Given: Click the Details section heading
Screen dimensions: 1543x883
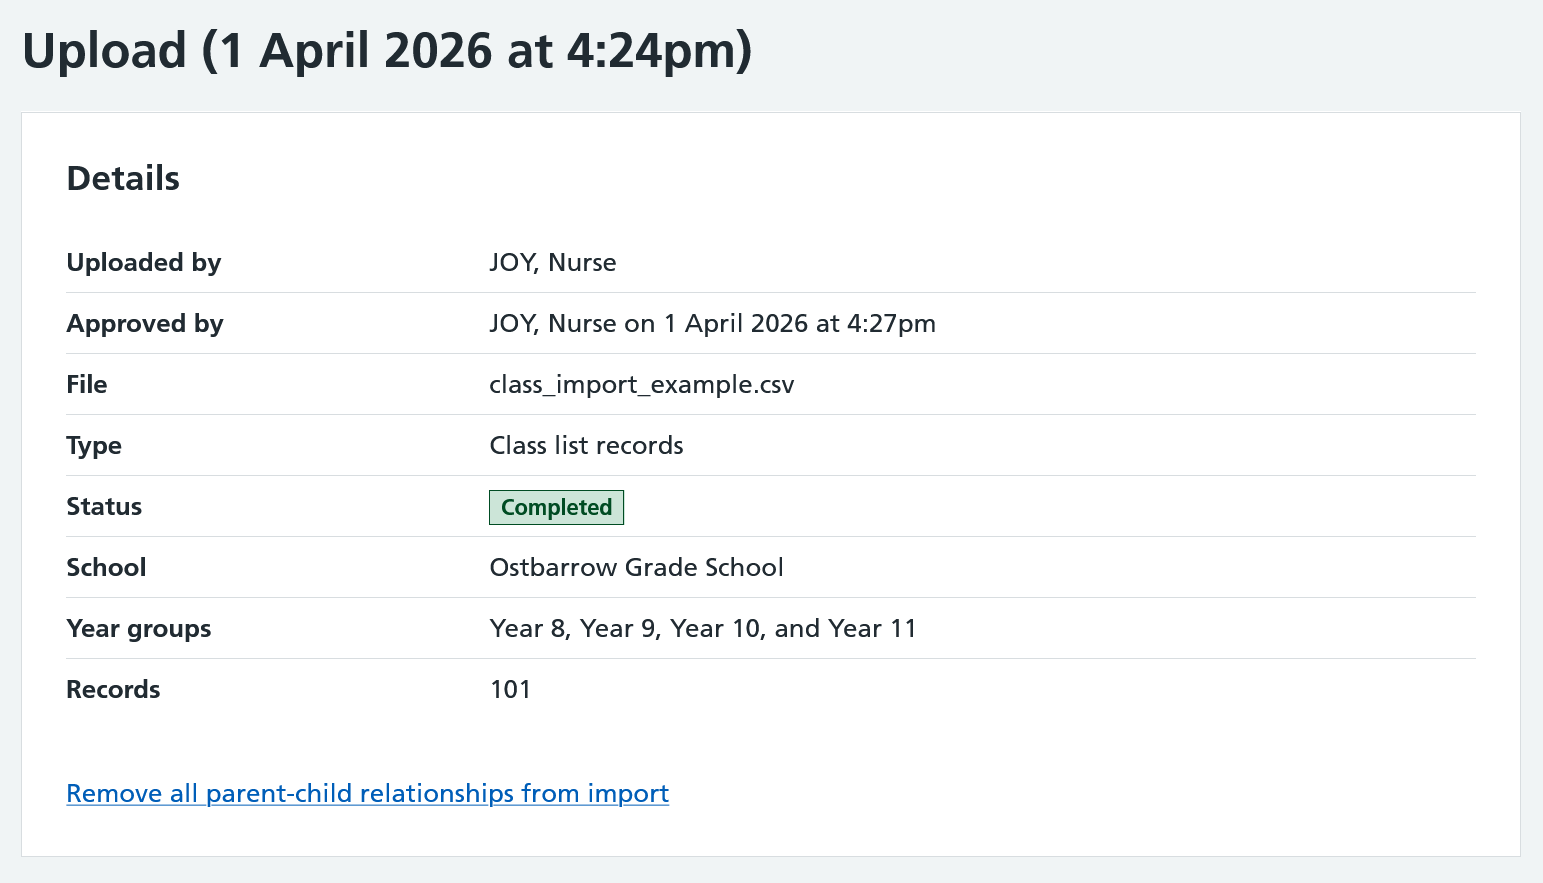Looking at the screenshot, I should (123, 178).
